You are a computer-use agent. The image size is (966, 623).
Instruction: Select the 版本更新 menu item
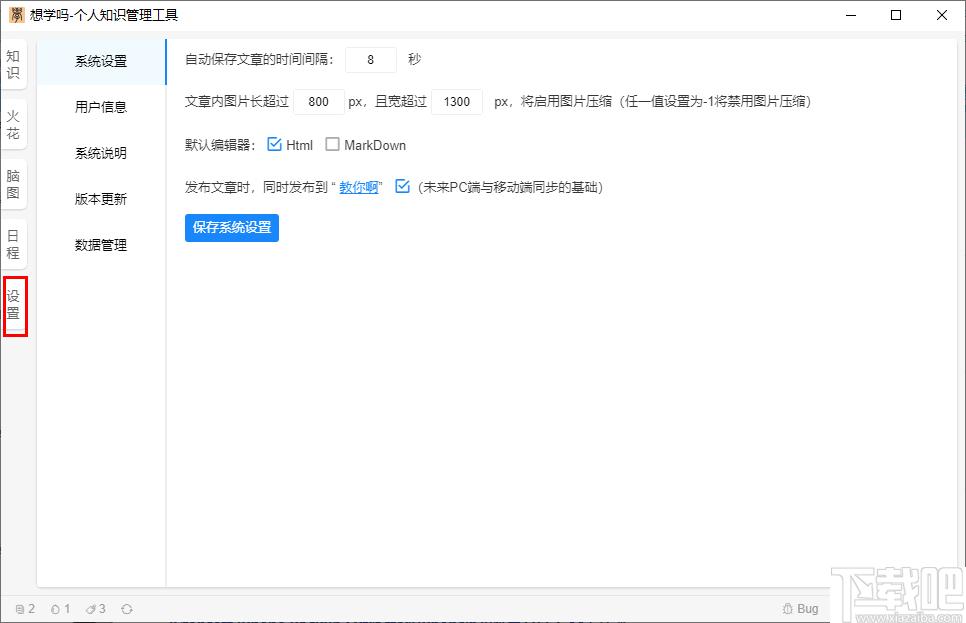point(101,199)
